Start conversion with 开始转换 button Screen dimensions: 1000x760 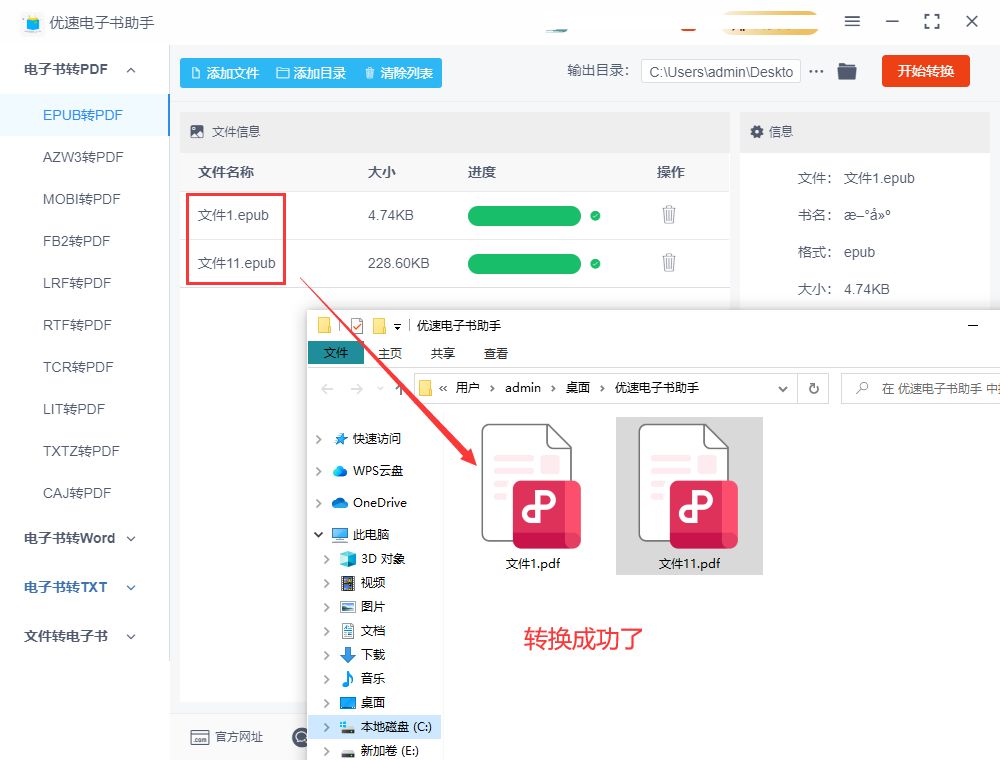(925, 71)
